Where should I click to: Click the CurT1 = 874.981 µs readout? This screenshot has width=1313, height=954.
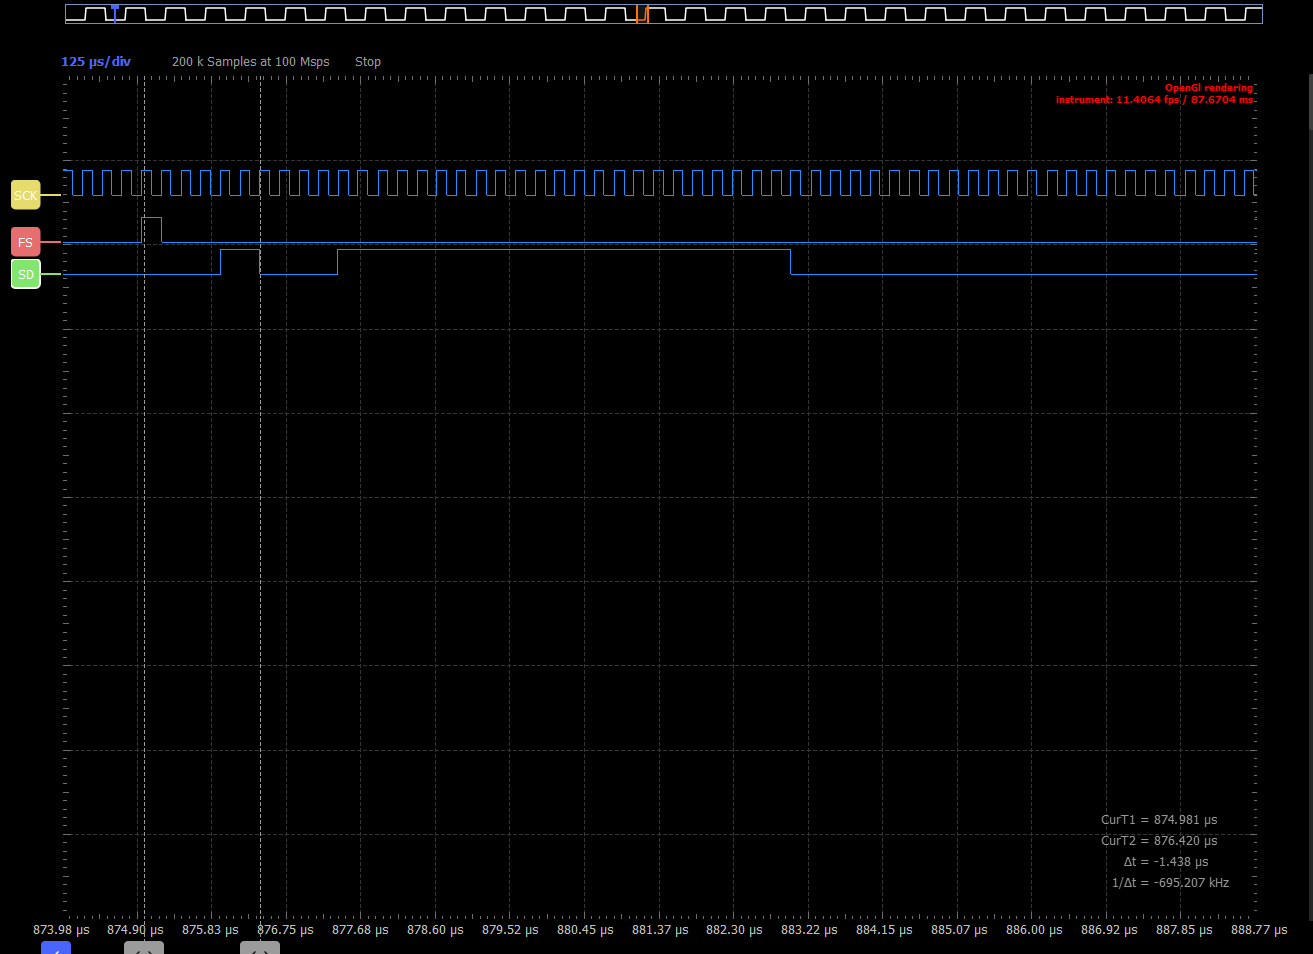coord(1159,819)
